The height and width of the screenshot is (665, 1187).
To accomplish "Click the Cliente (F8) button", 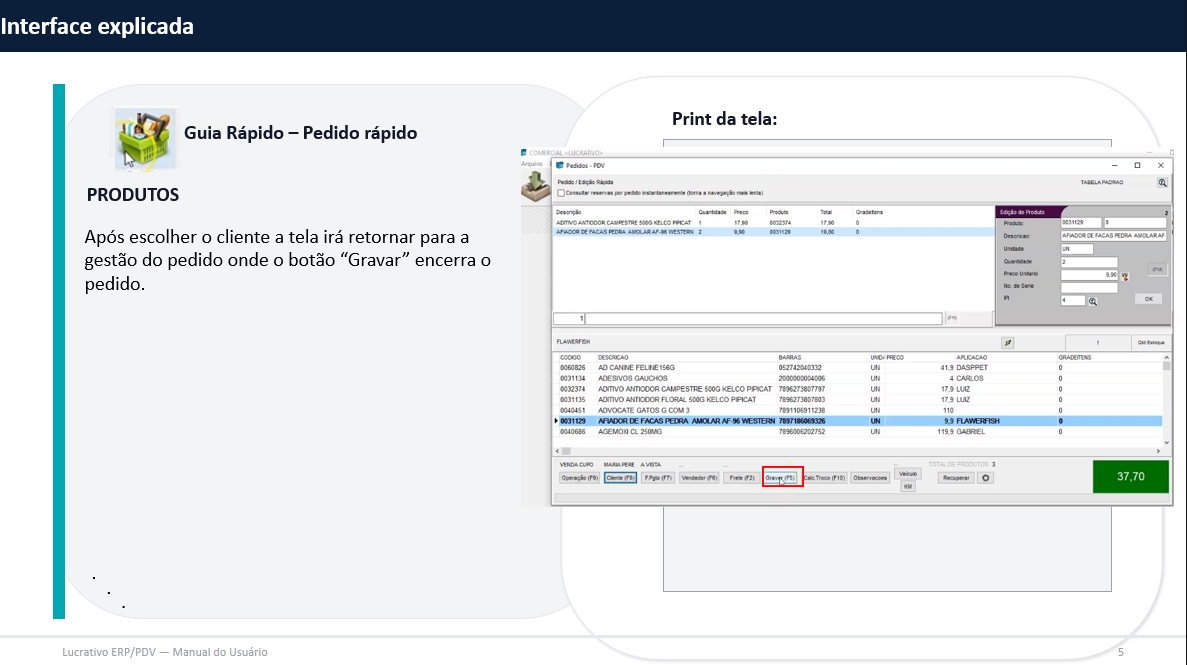I will click(620, 478).
